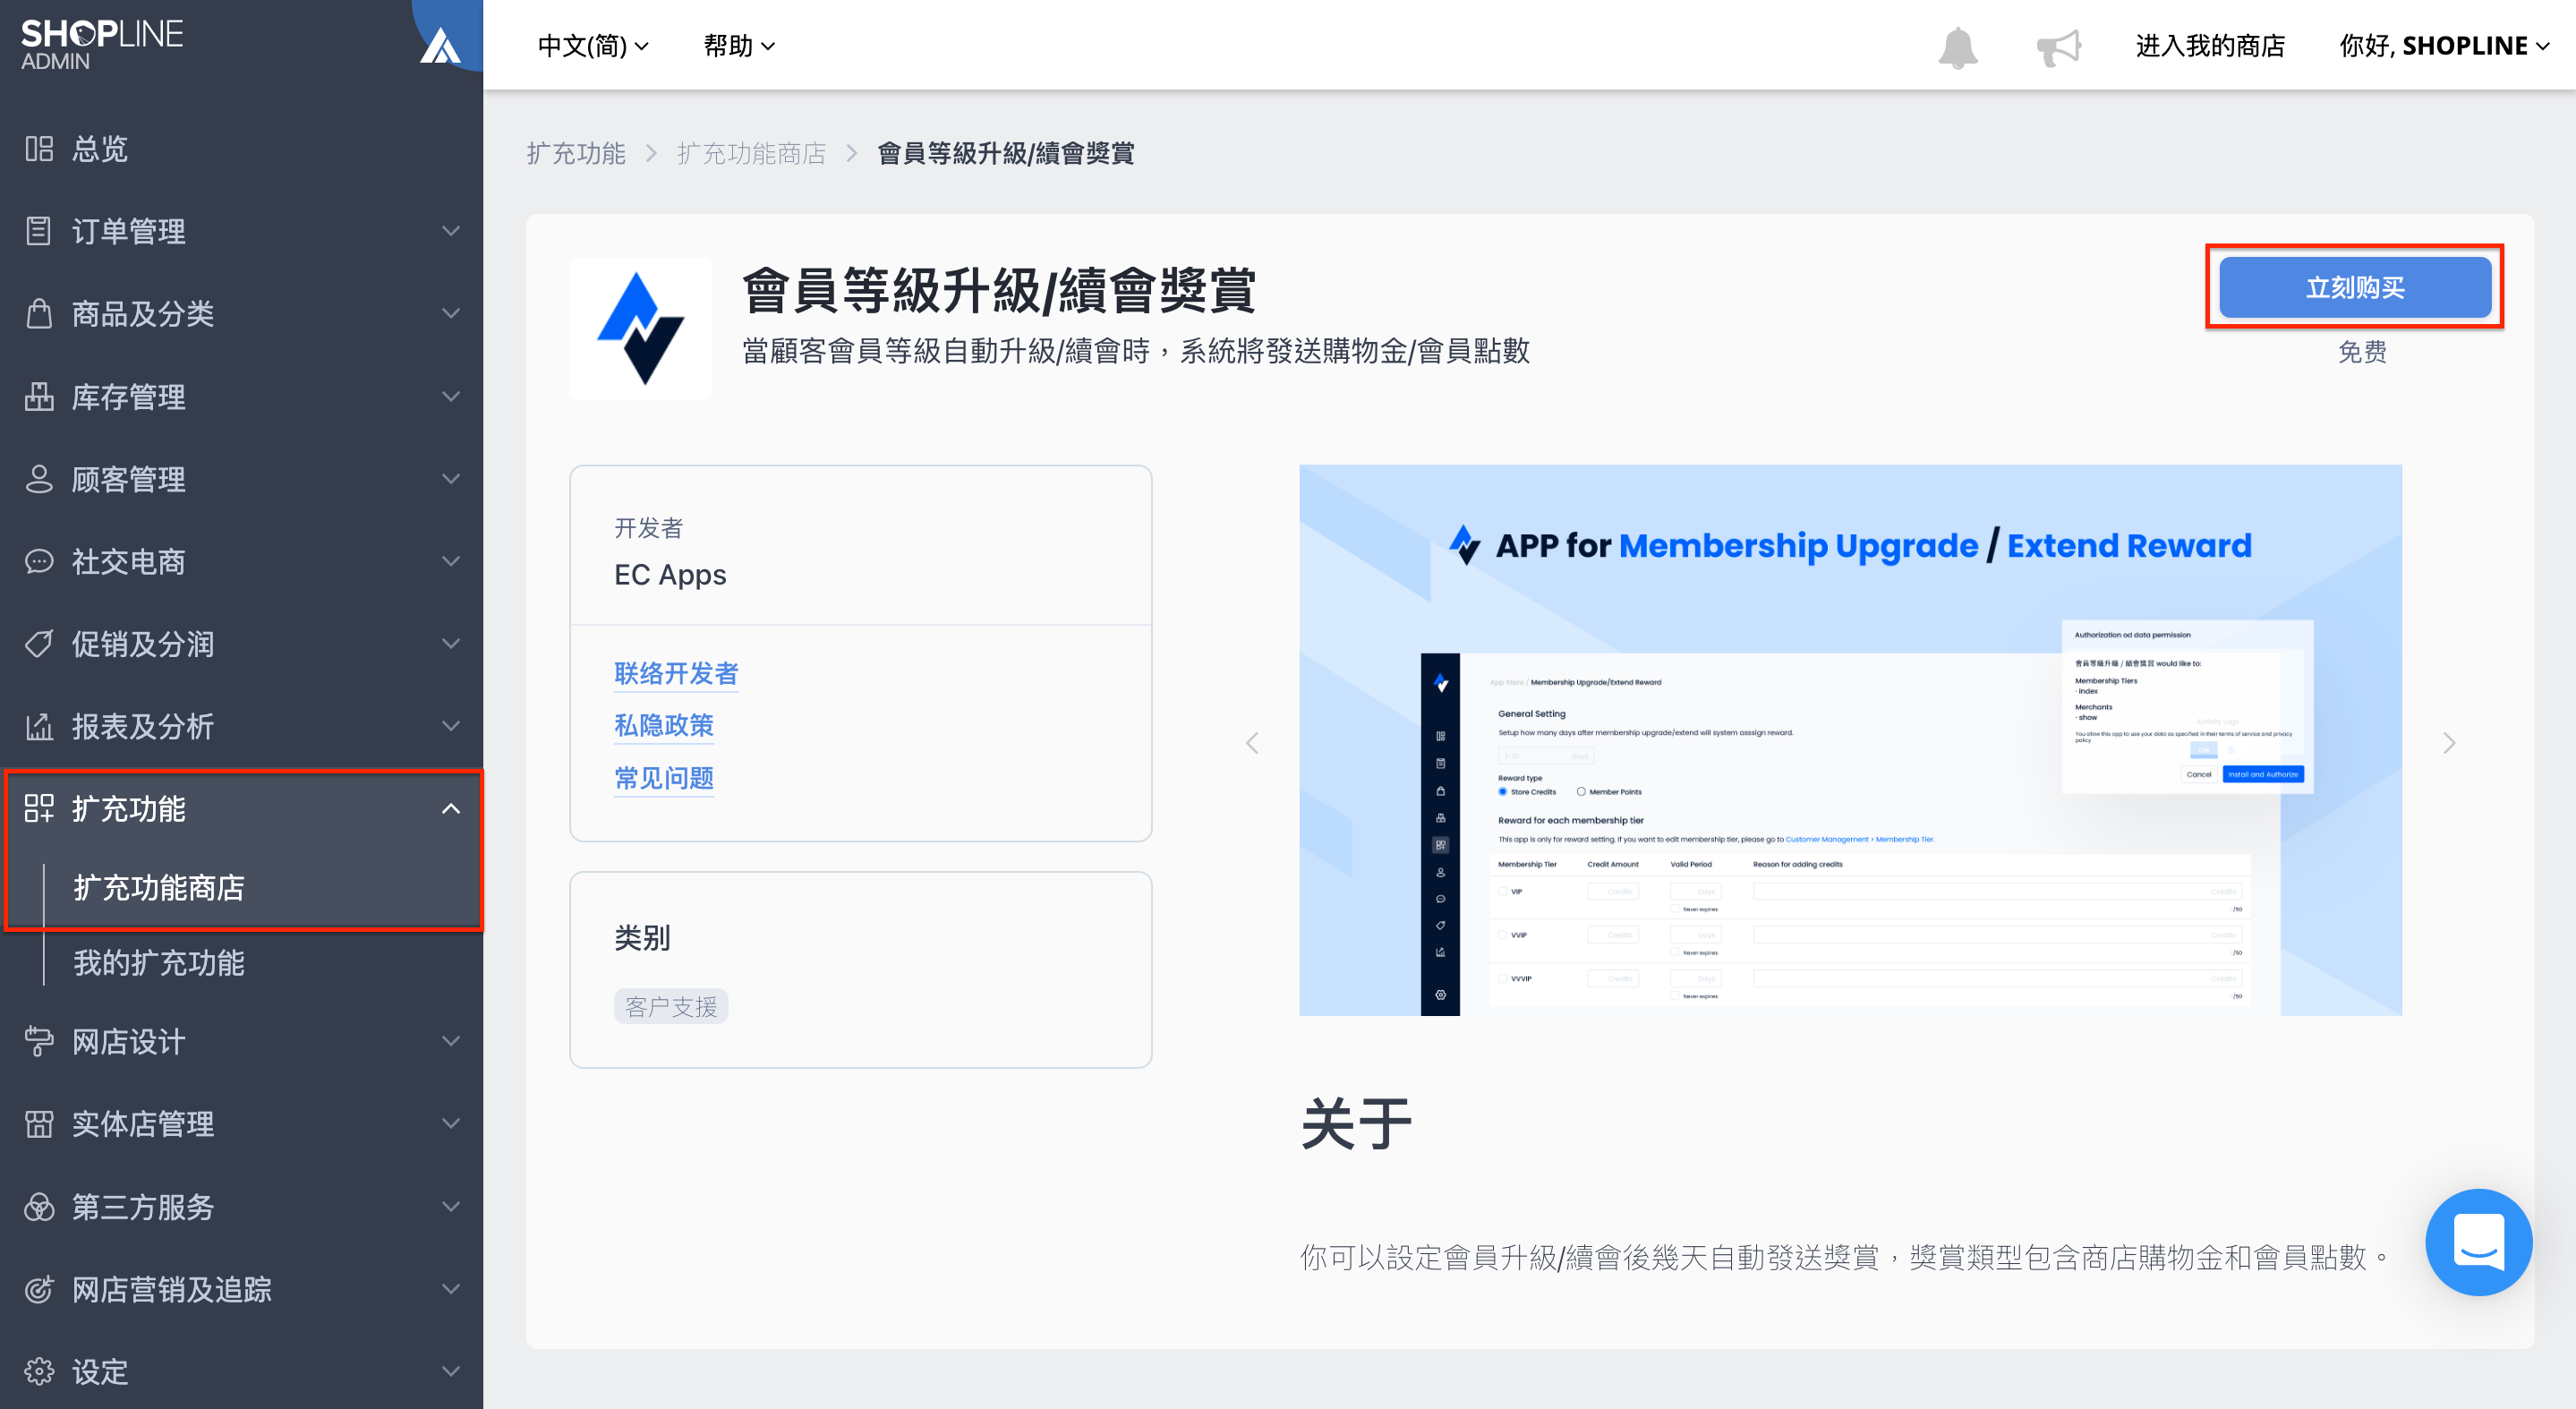Click the 报表及分析 chart icon
The image size is (2576, 1409).
[39, 726]
